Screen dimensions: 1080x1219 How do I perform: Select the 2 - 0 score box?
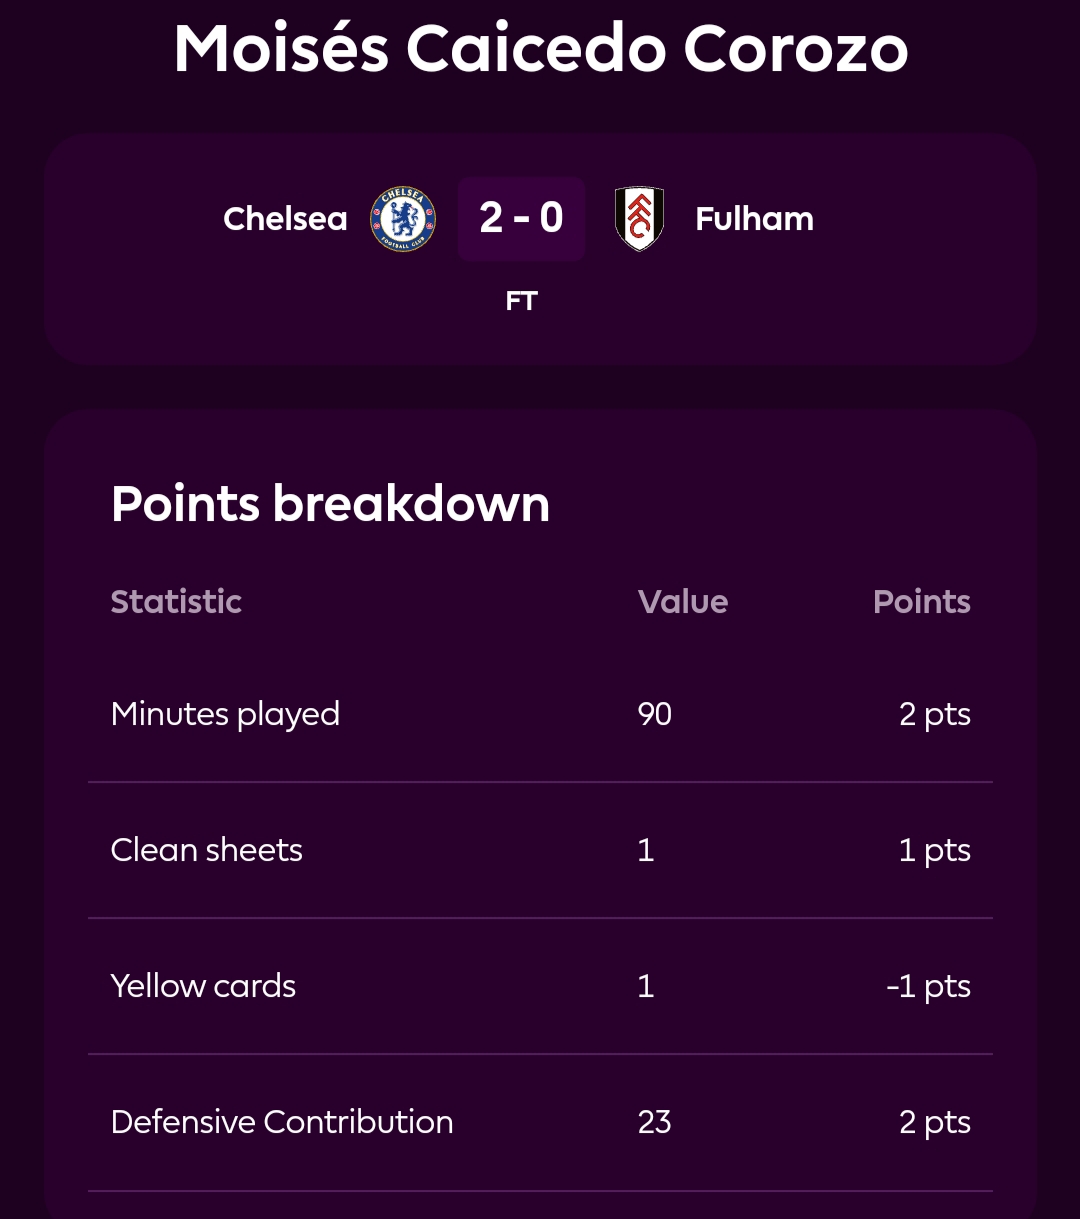522,219
